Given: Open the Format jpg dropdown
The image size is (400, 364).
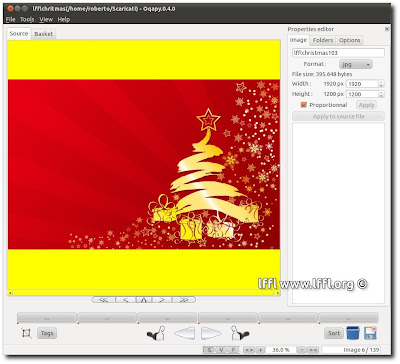Looking at the screenshot, I should 356,64.
